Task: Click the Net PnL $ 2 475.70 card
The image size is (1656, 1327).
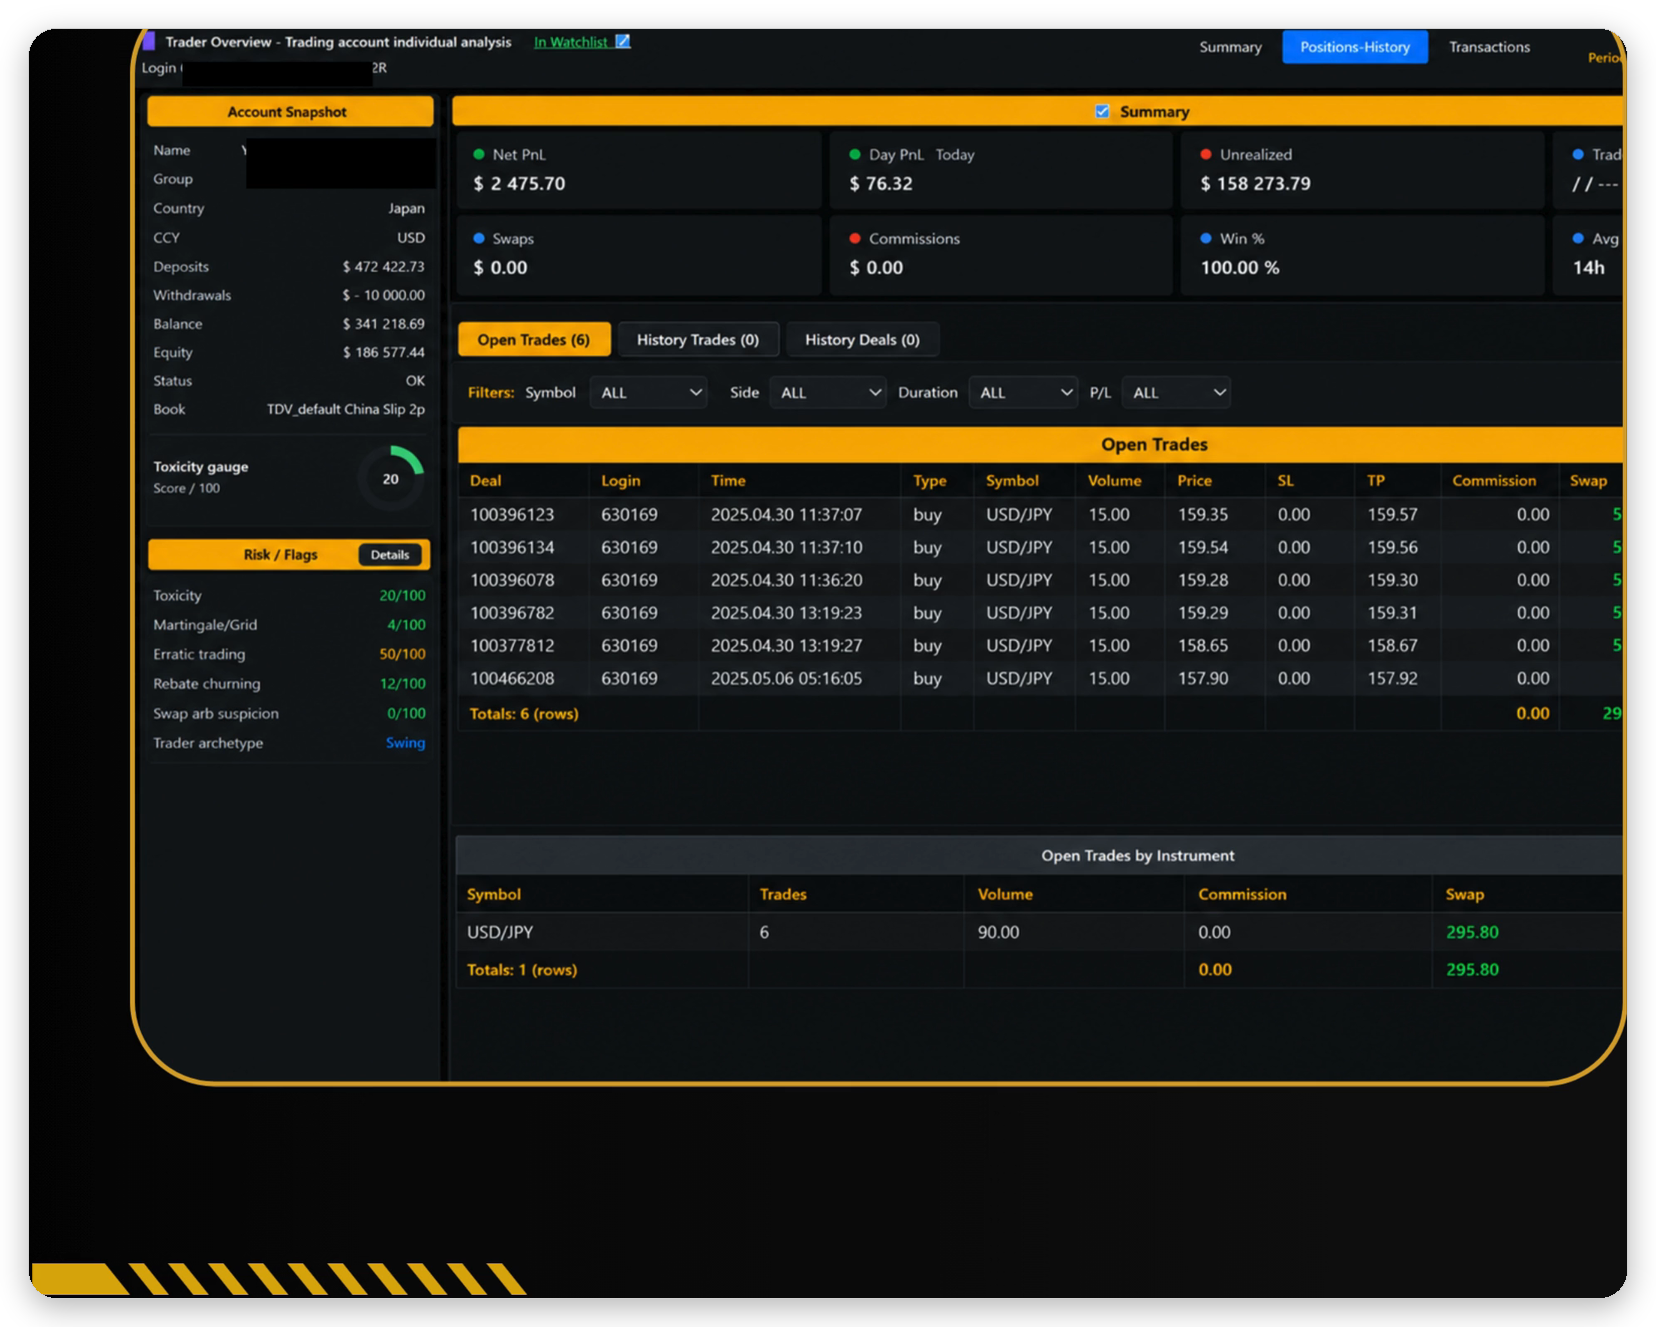Action: (x=639, y=170)
